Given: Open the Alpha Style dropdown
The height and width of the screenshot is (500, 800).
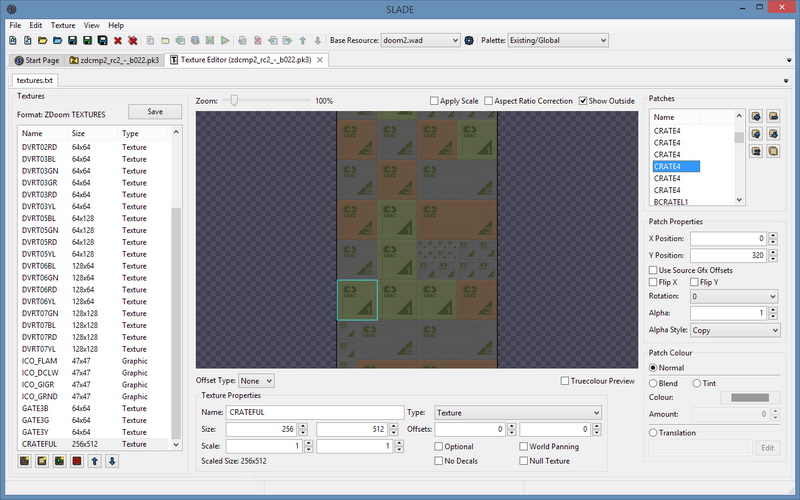Looking at the screenshot, I should (734, 330).
